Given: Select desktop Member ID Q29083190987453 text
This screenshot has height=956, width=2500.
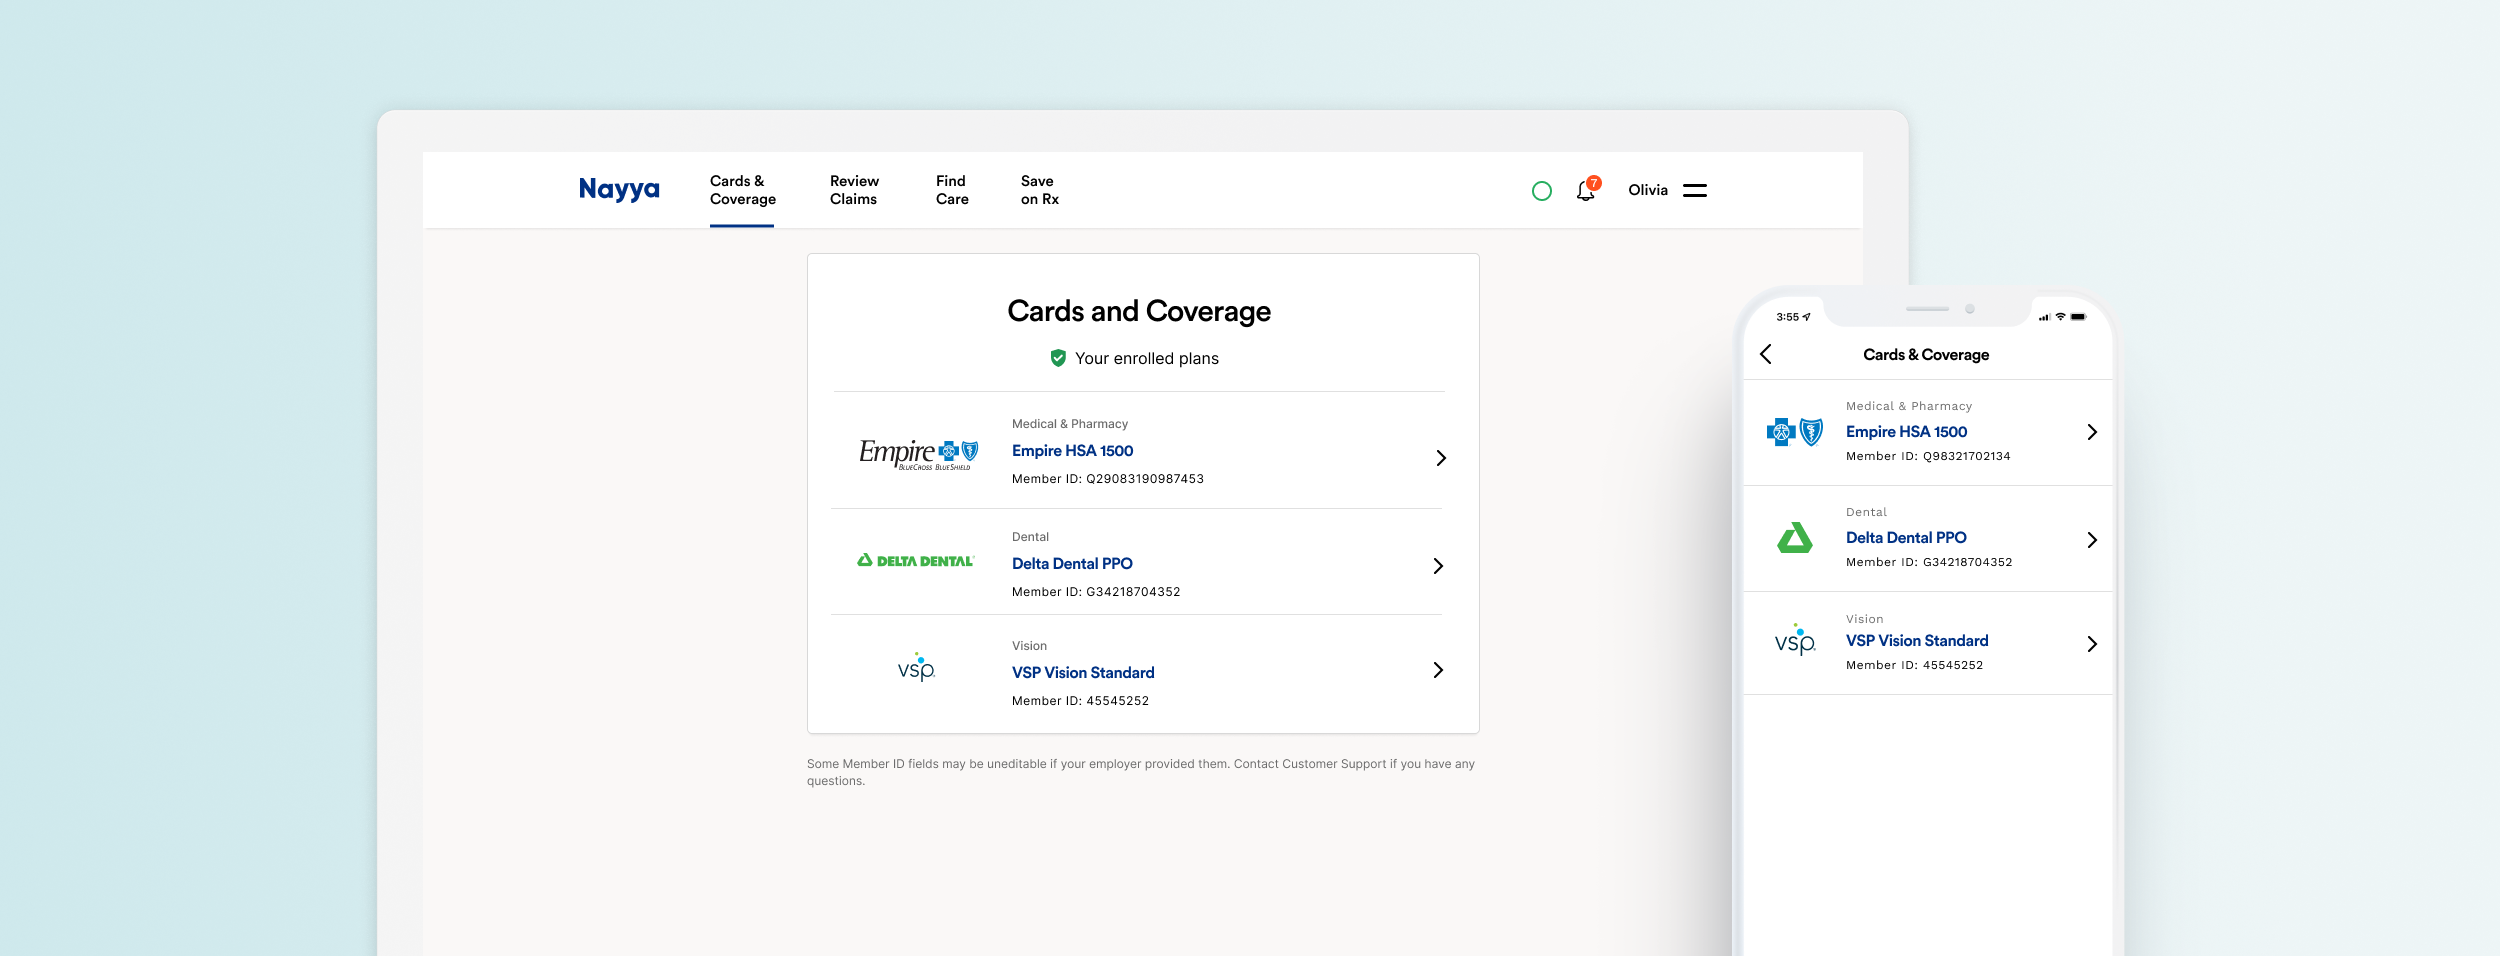Looking at the screenshot, I should pyautogui.click(x=1108, y=479).
